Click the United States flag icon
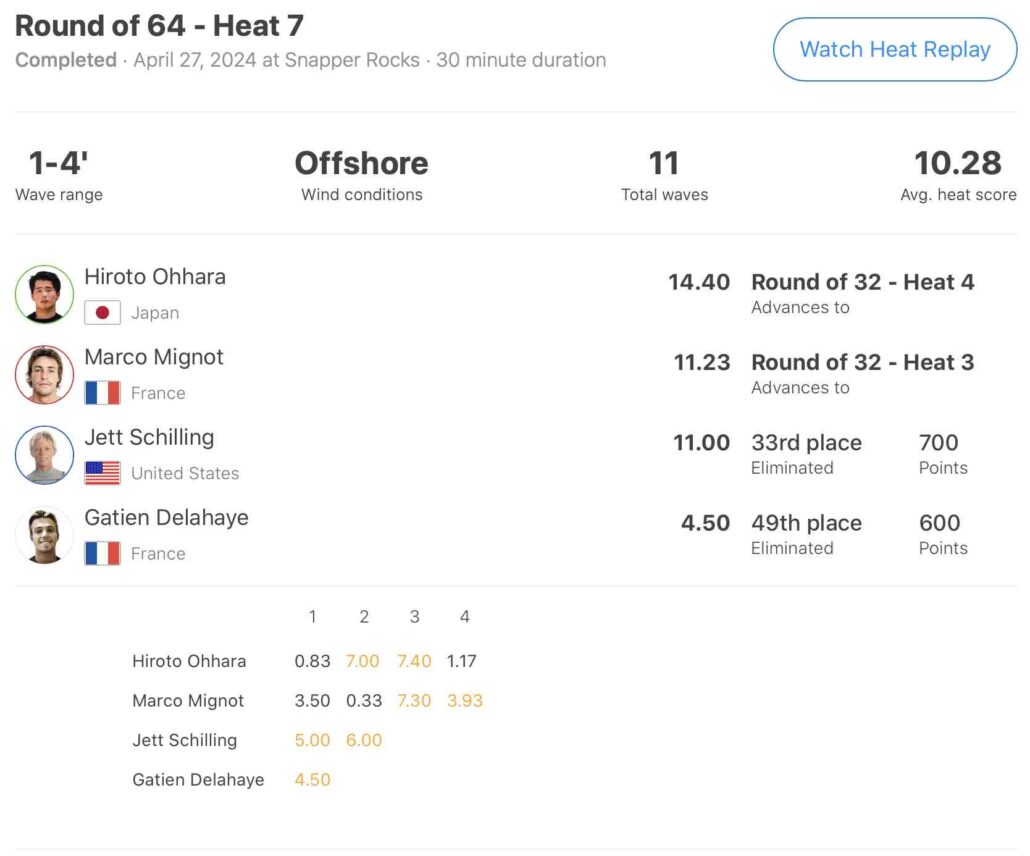 coord(102,473)
